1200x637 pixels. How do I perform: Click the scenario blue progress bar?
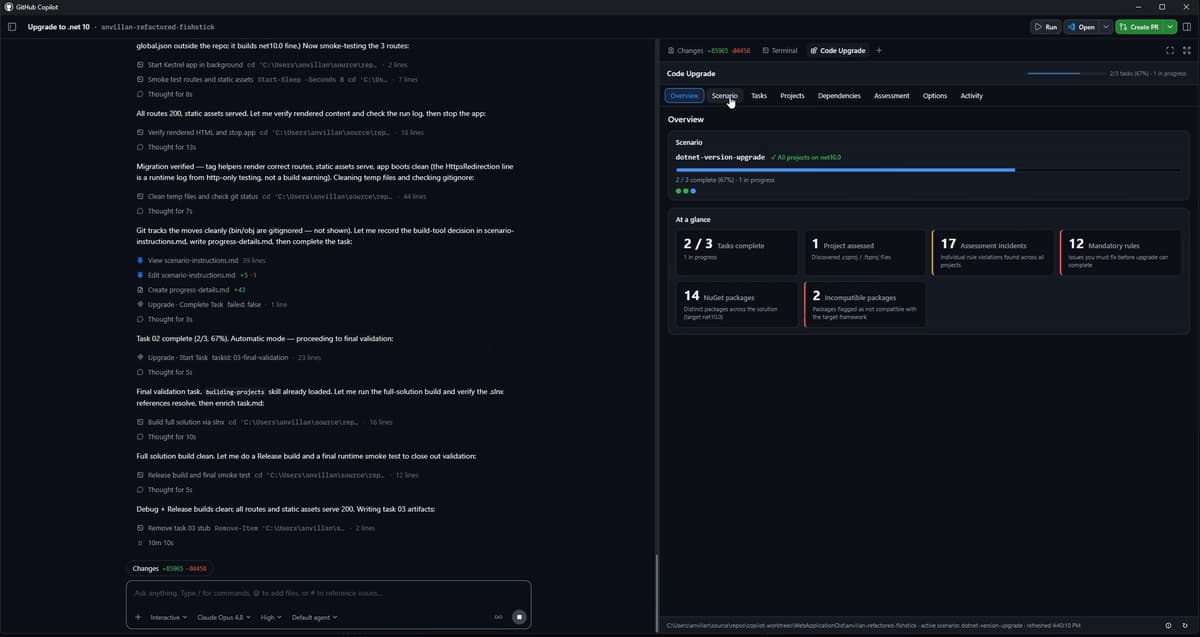930,170
